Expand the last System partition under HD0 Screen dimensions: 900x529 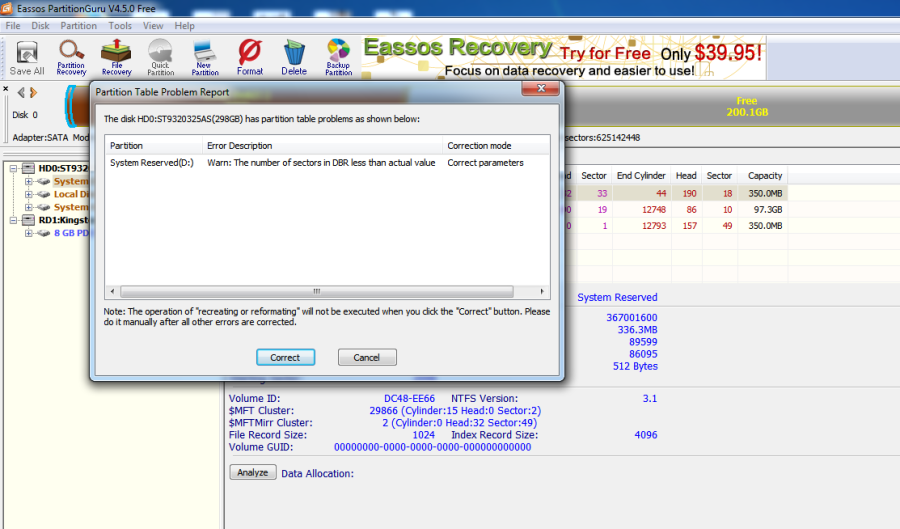28,207
